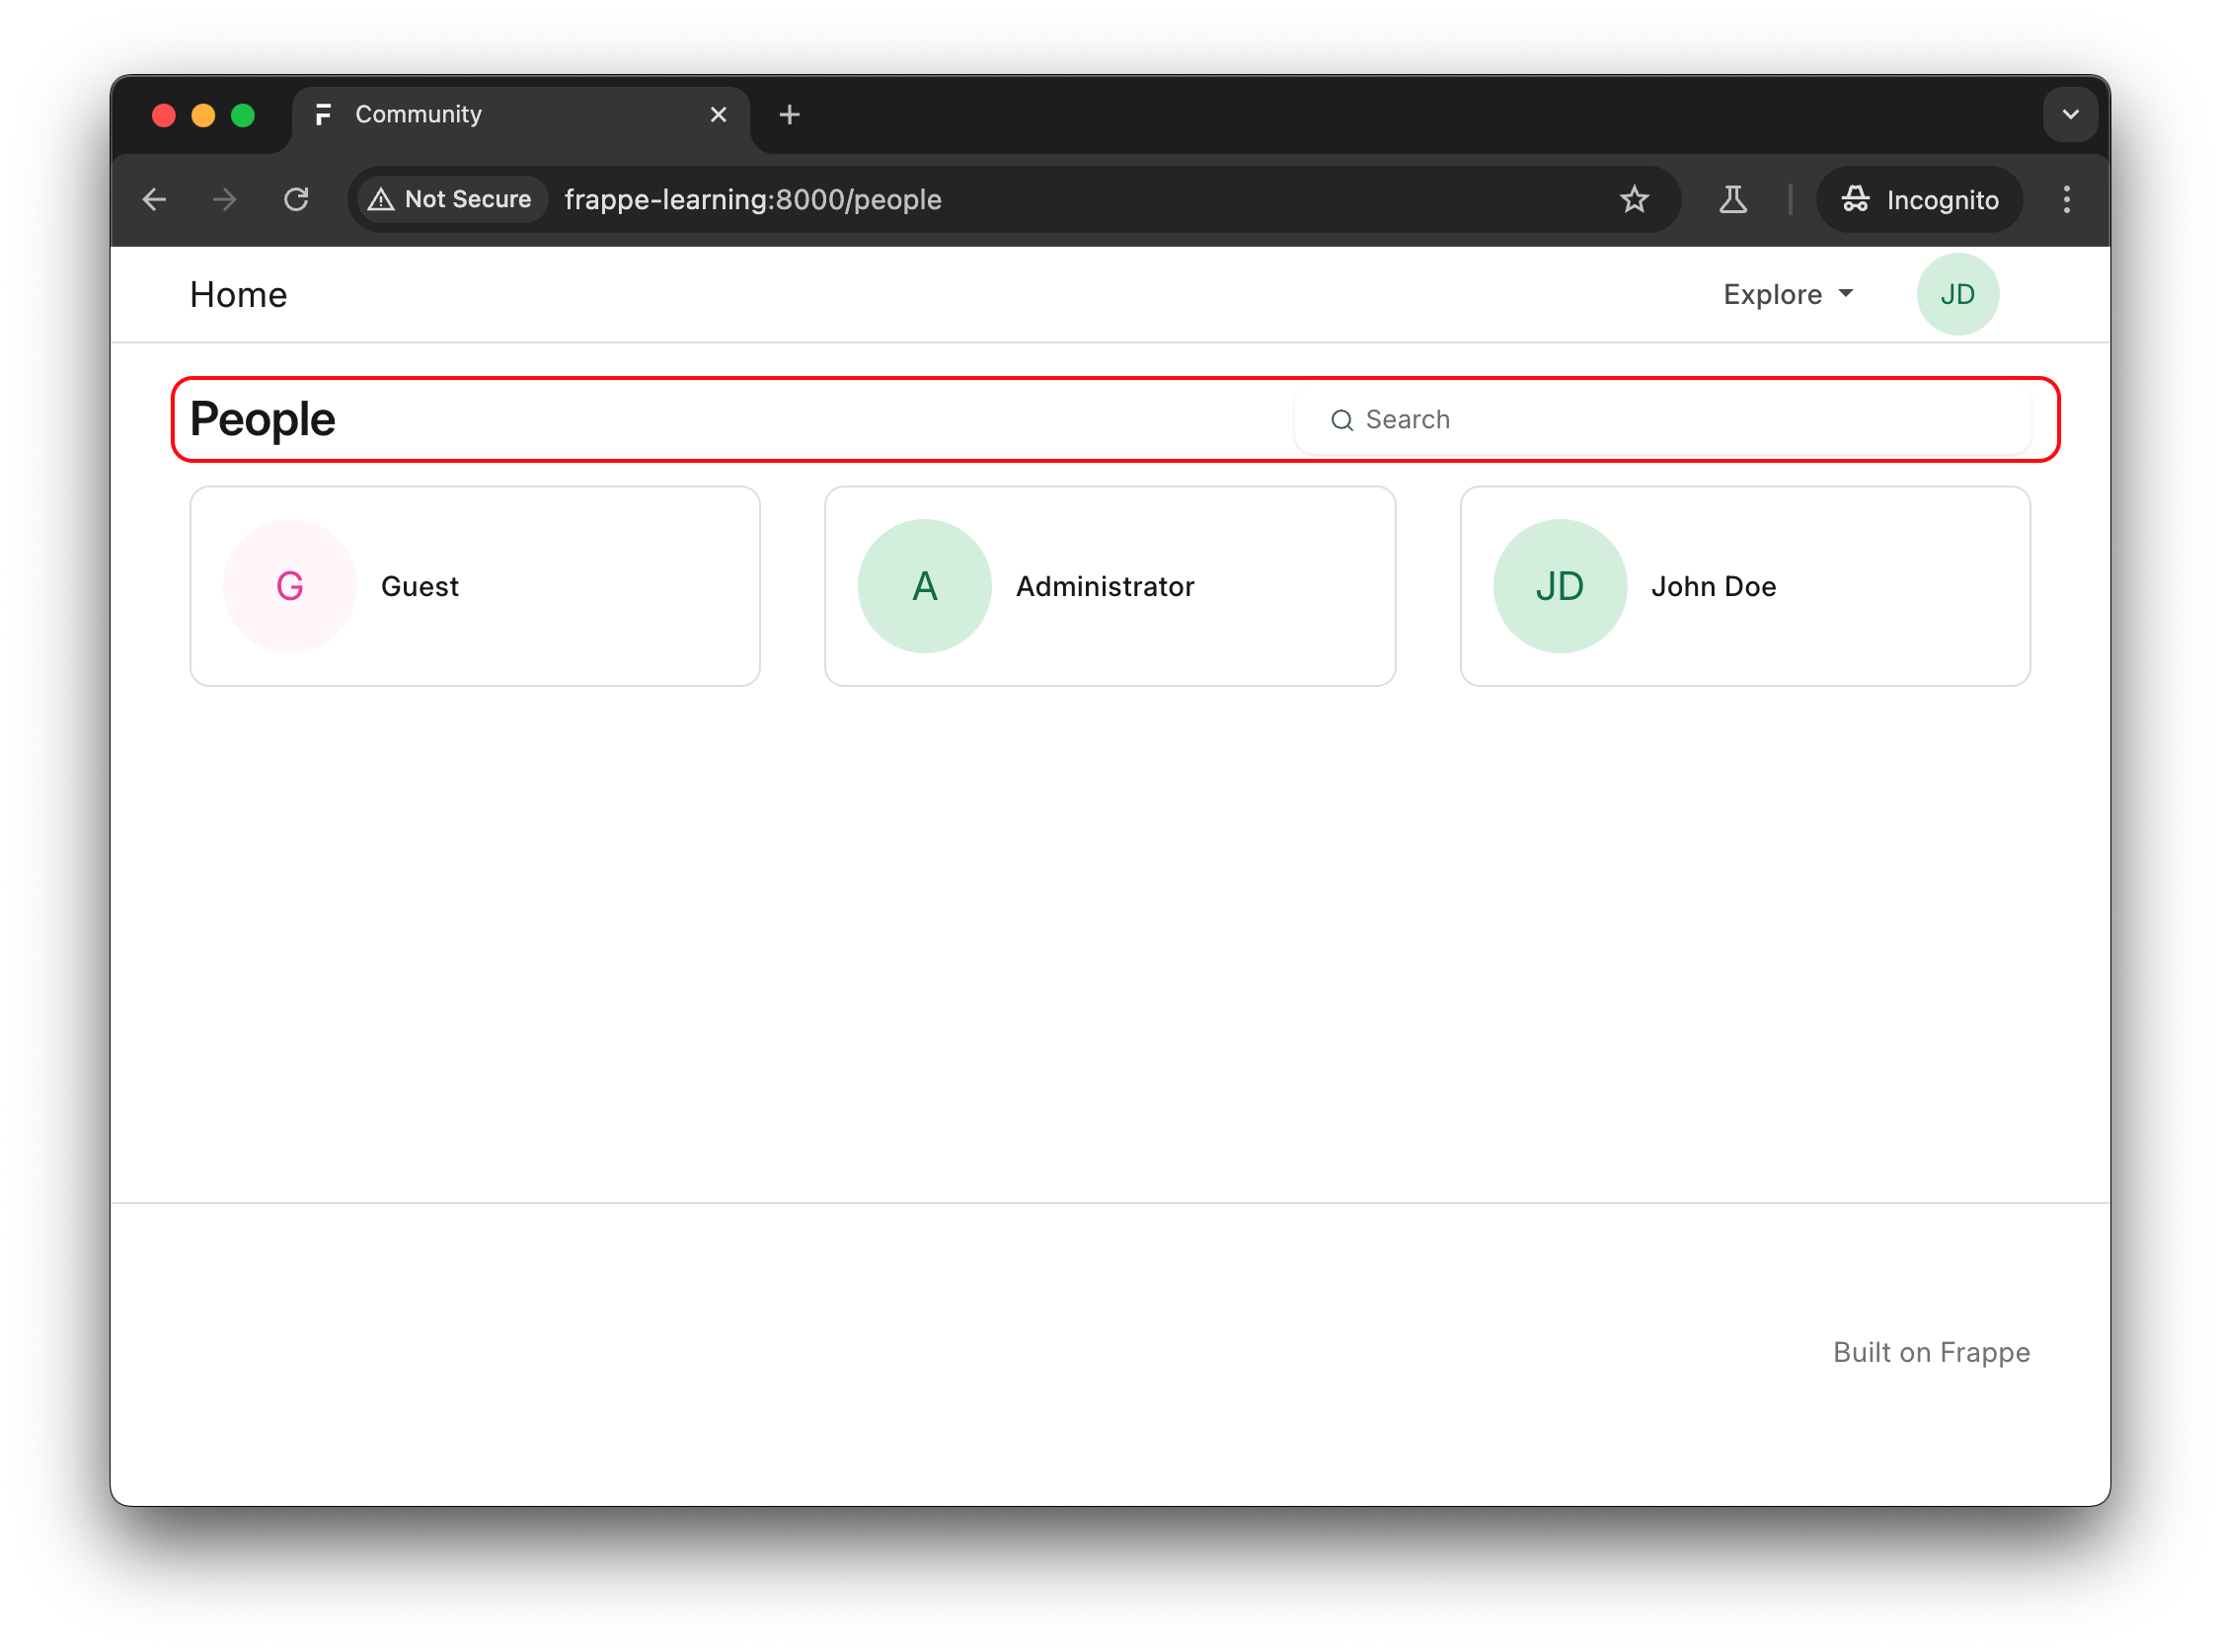This screenshot has height=1652, width=2221.
Task: Click the JD avatar in navbar
Action: click(x=1957, y=294)
